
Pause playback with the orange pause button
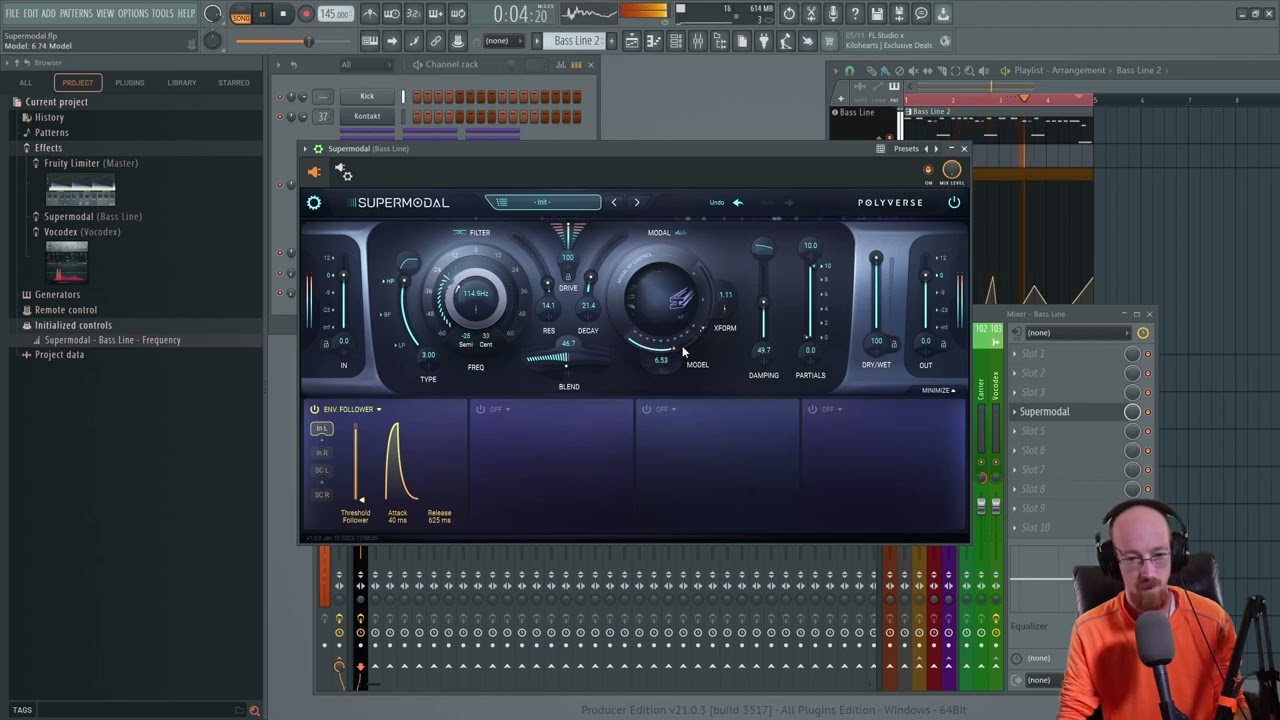pos(262,14)
